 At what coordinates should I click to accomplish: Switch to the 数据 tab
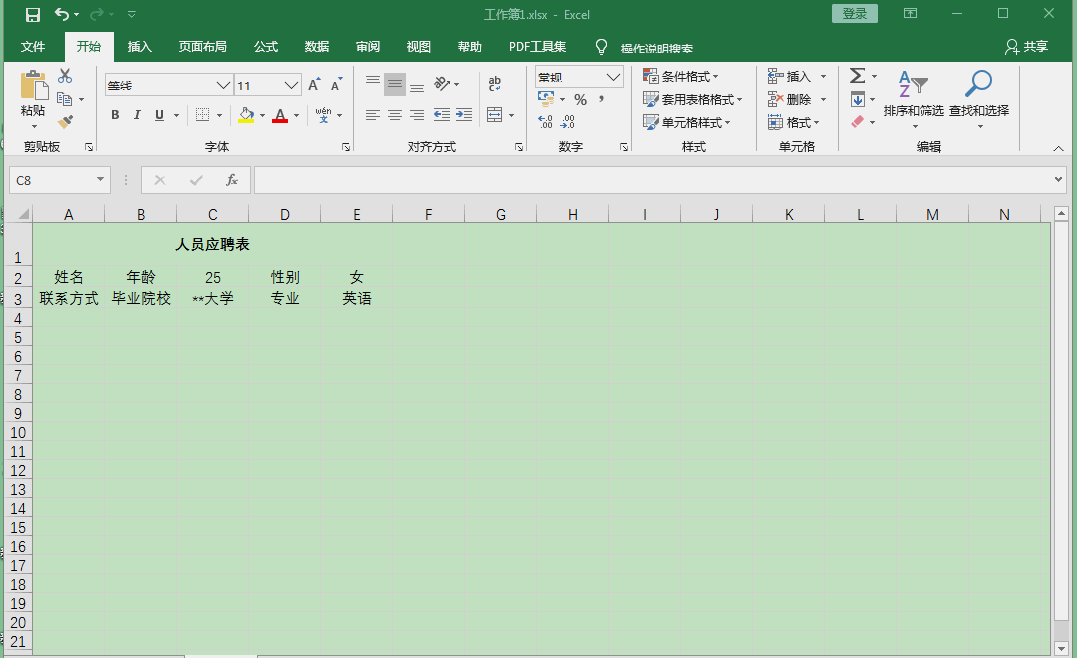pos(317,47)
